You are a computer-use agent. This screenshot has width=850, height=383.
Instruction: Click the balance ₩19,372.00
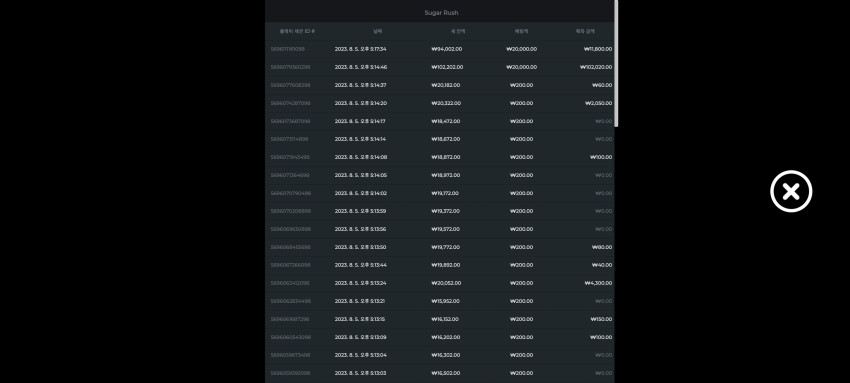[x=446, y=211]
